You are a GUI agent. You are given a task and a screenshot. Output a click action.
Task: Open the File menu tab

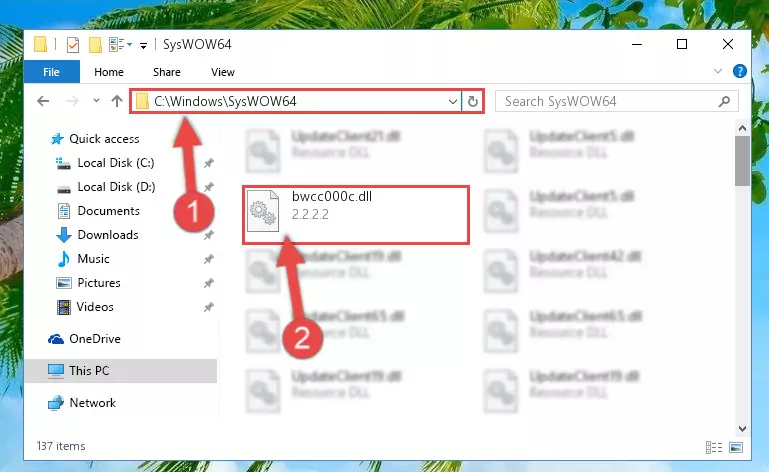coord(51,72)
